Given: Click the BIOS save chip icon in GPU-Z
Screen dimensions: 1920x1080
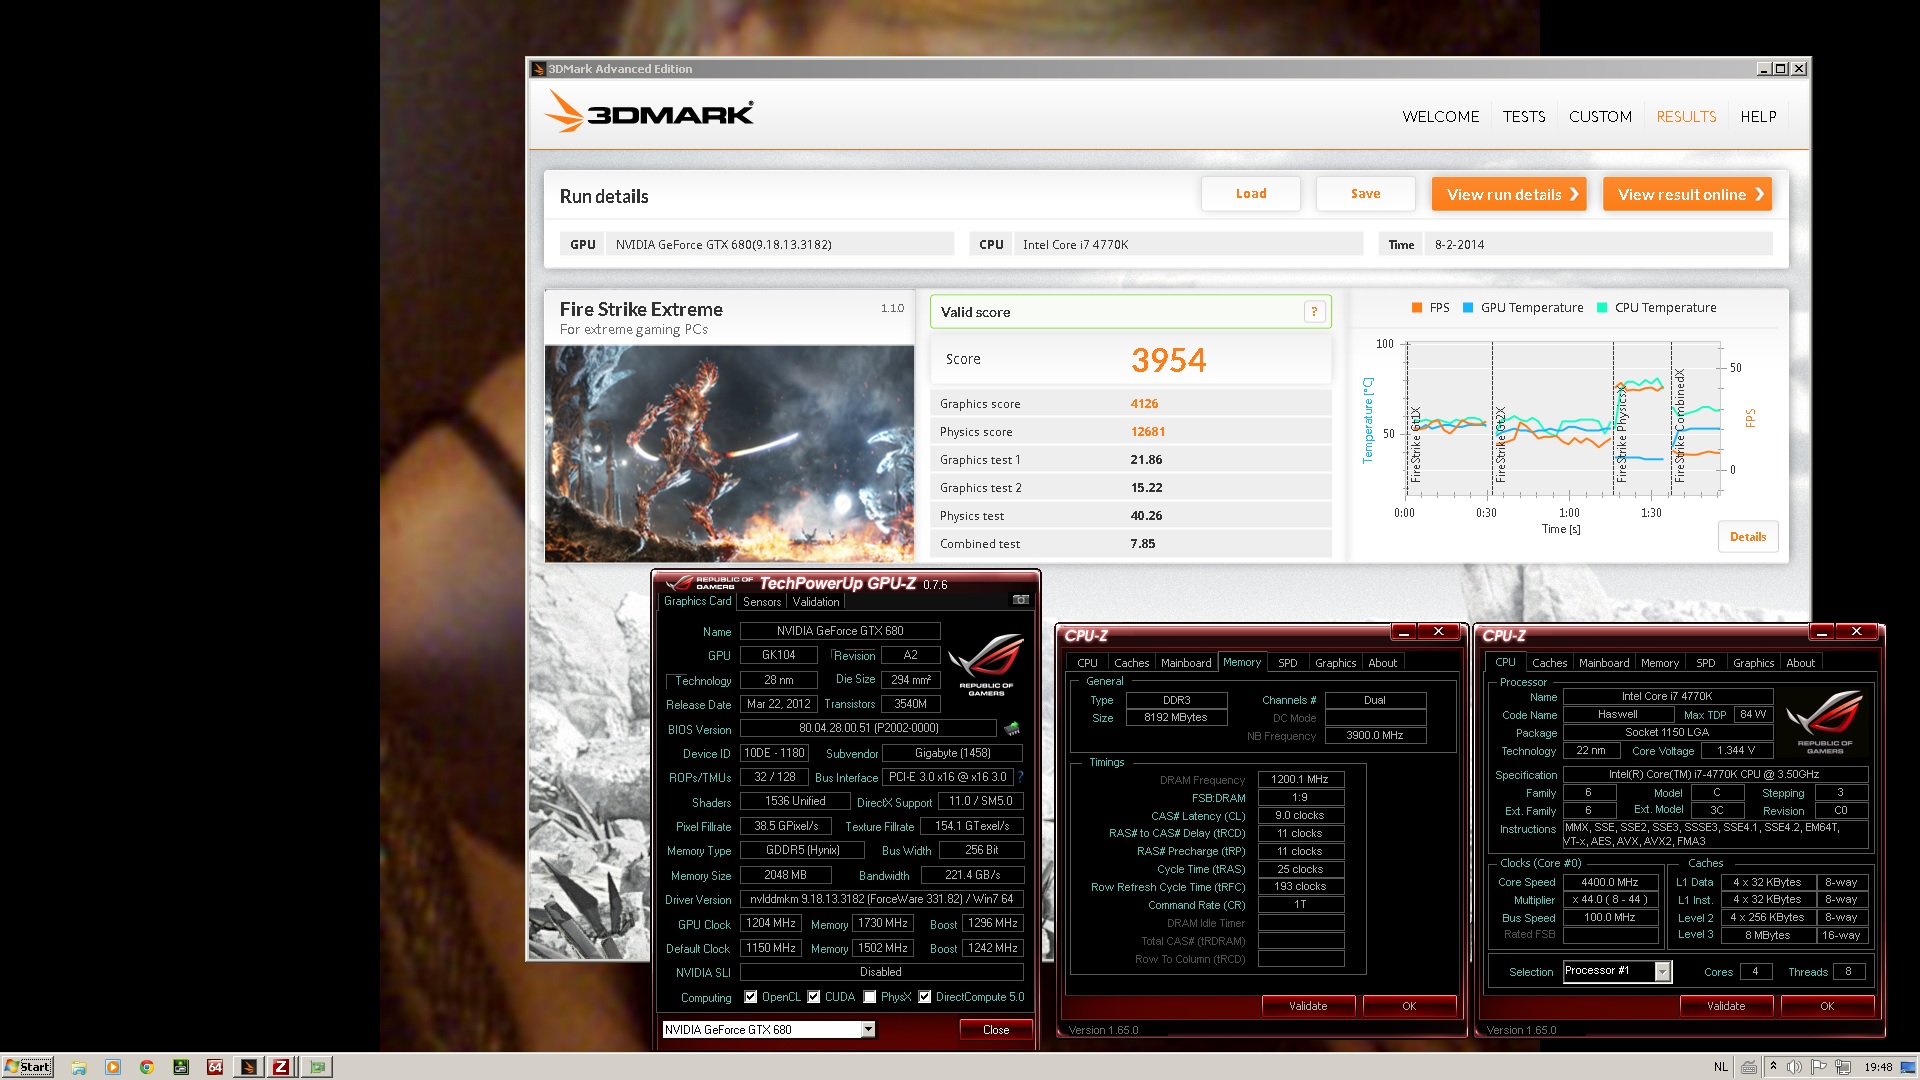Looking at the screenshot, I should (1012, 728).
